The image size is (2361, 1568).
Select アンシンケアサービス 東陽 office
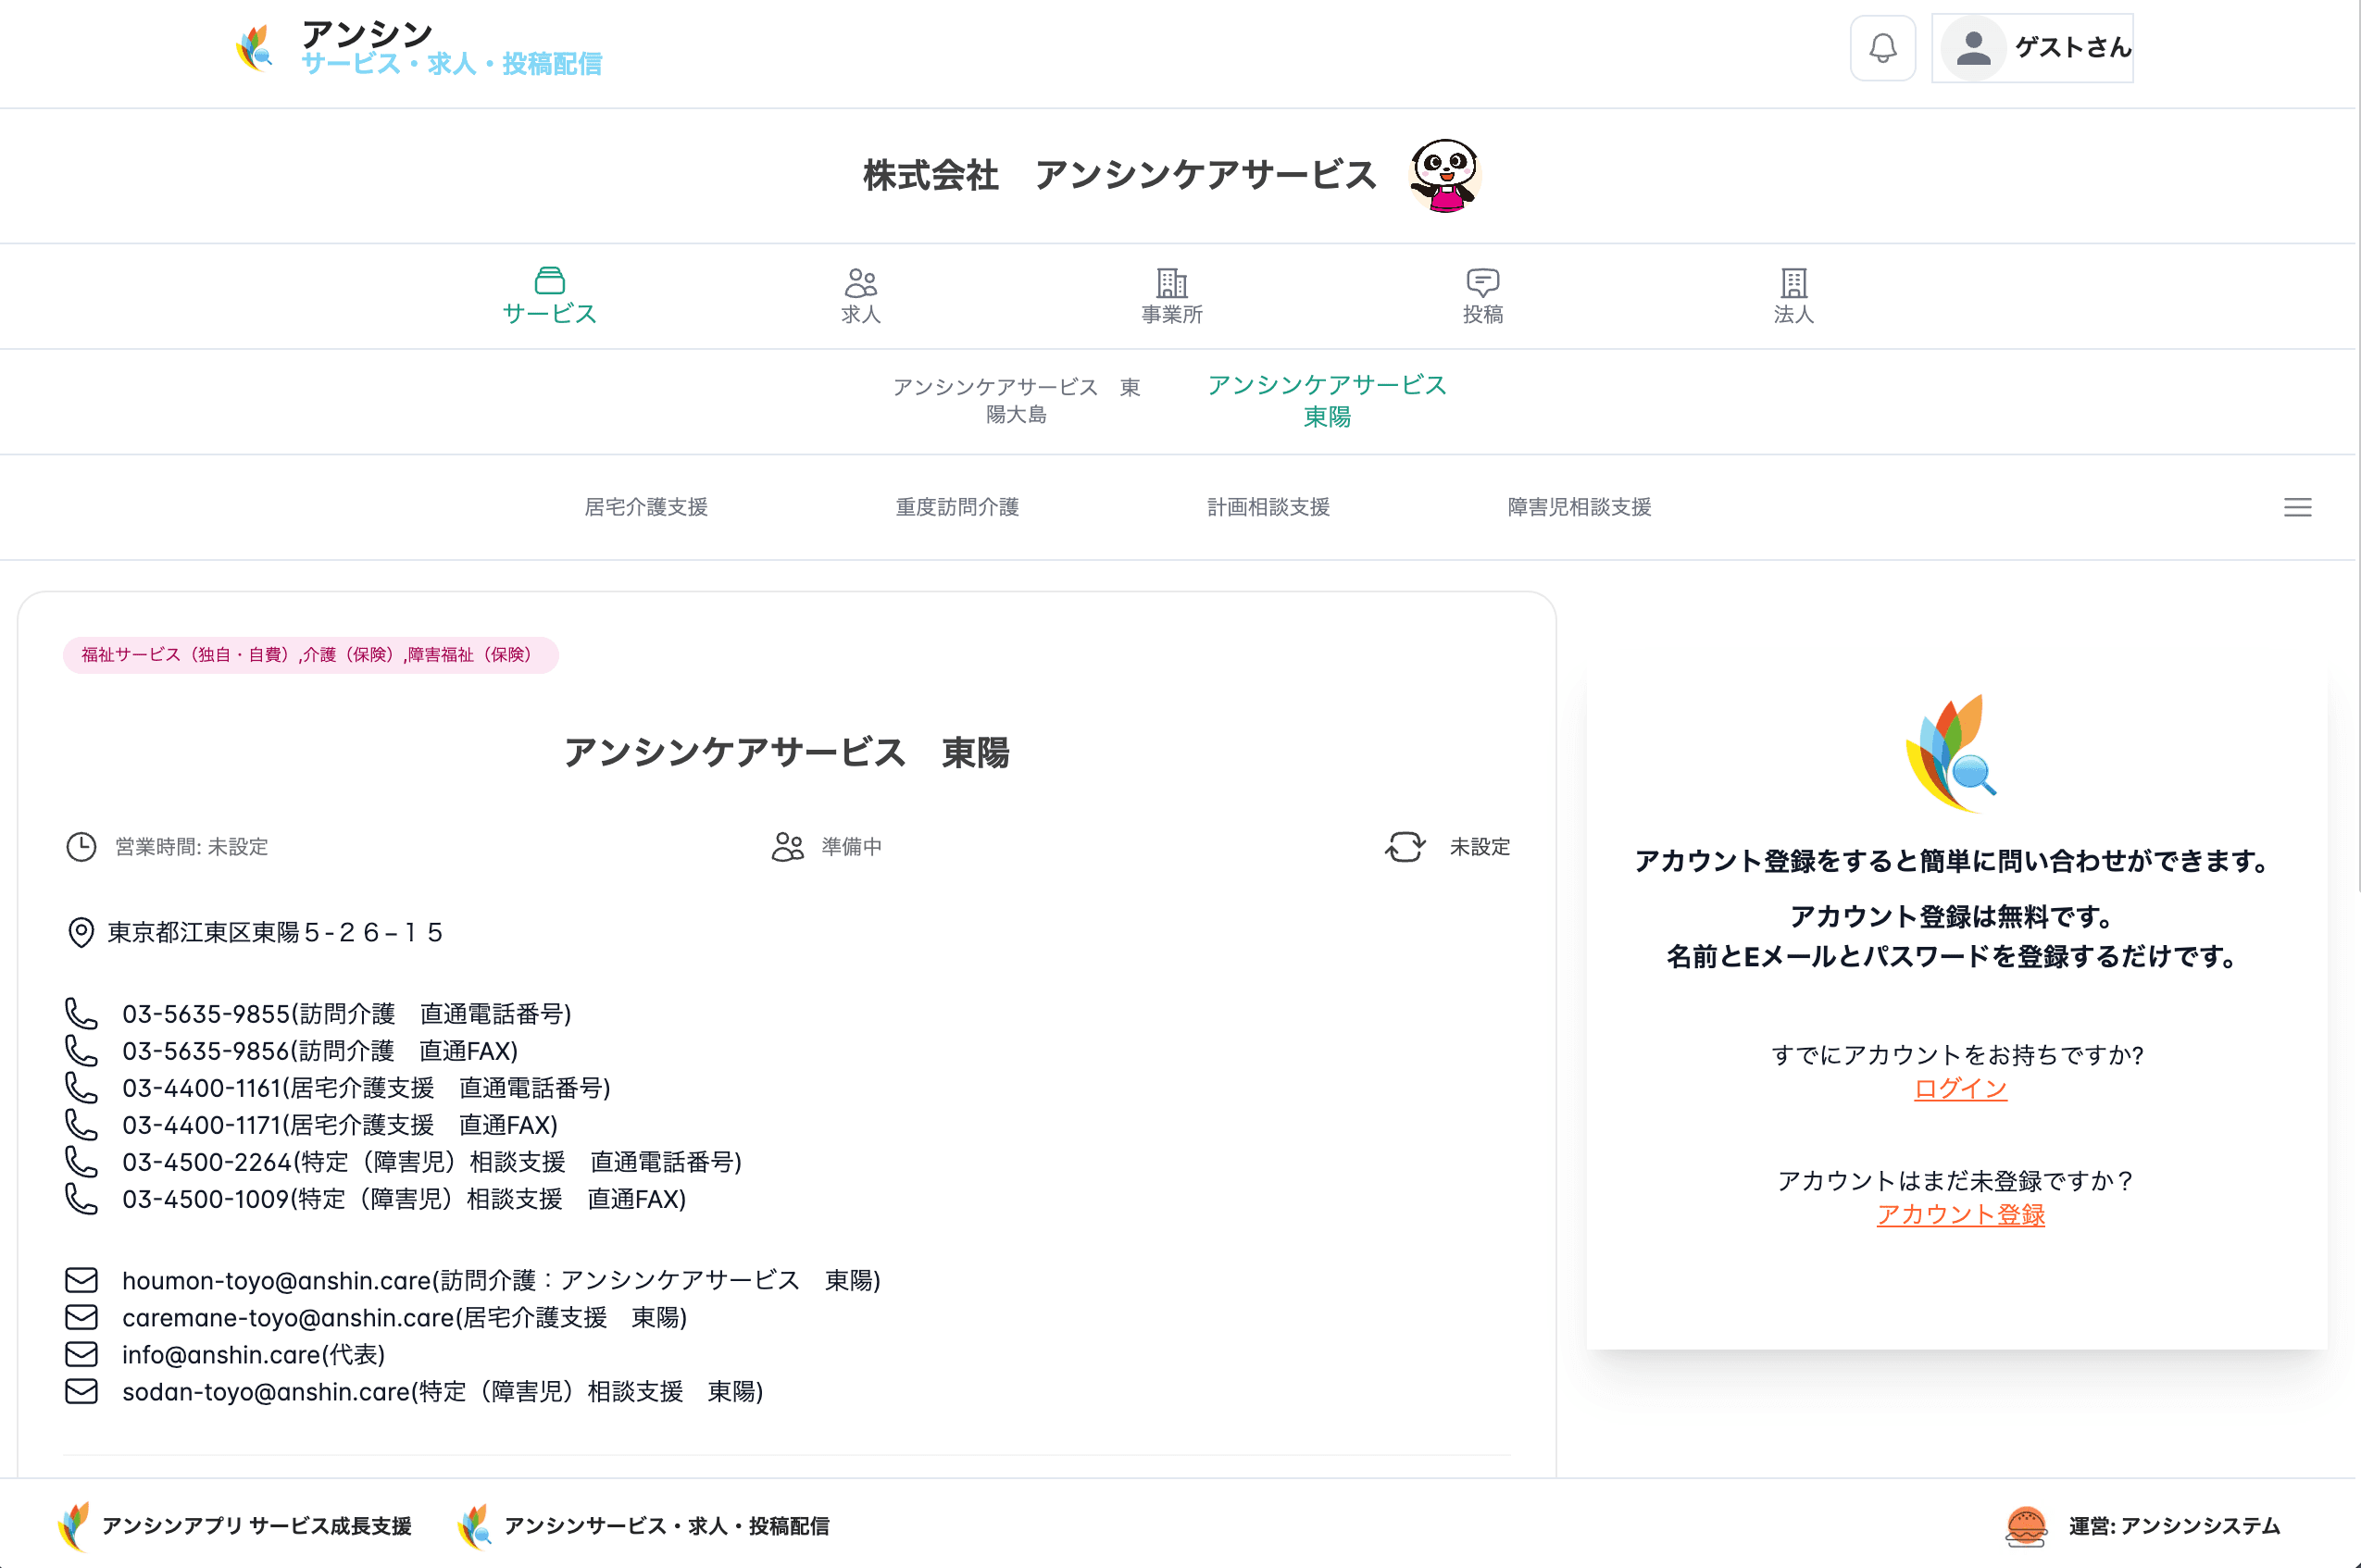pyautogui.click(x=1327, y=401)
